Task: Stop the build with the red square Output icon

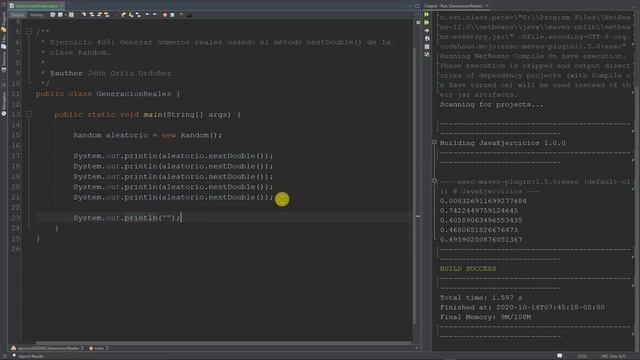Action: (427, 47)
